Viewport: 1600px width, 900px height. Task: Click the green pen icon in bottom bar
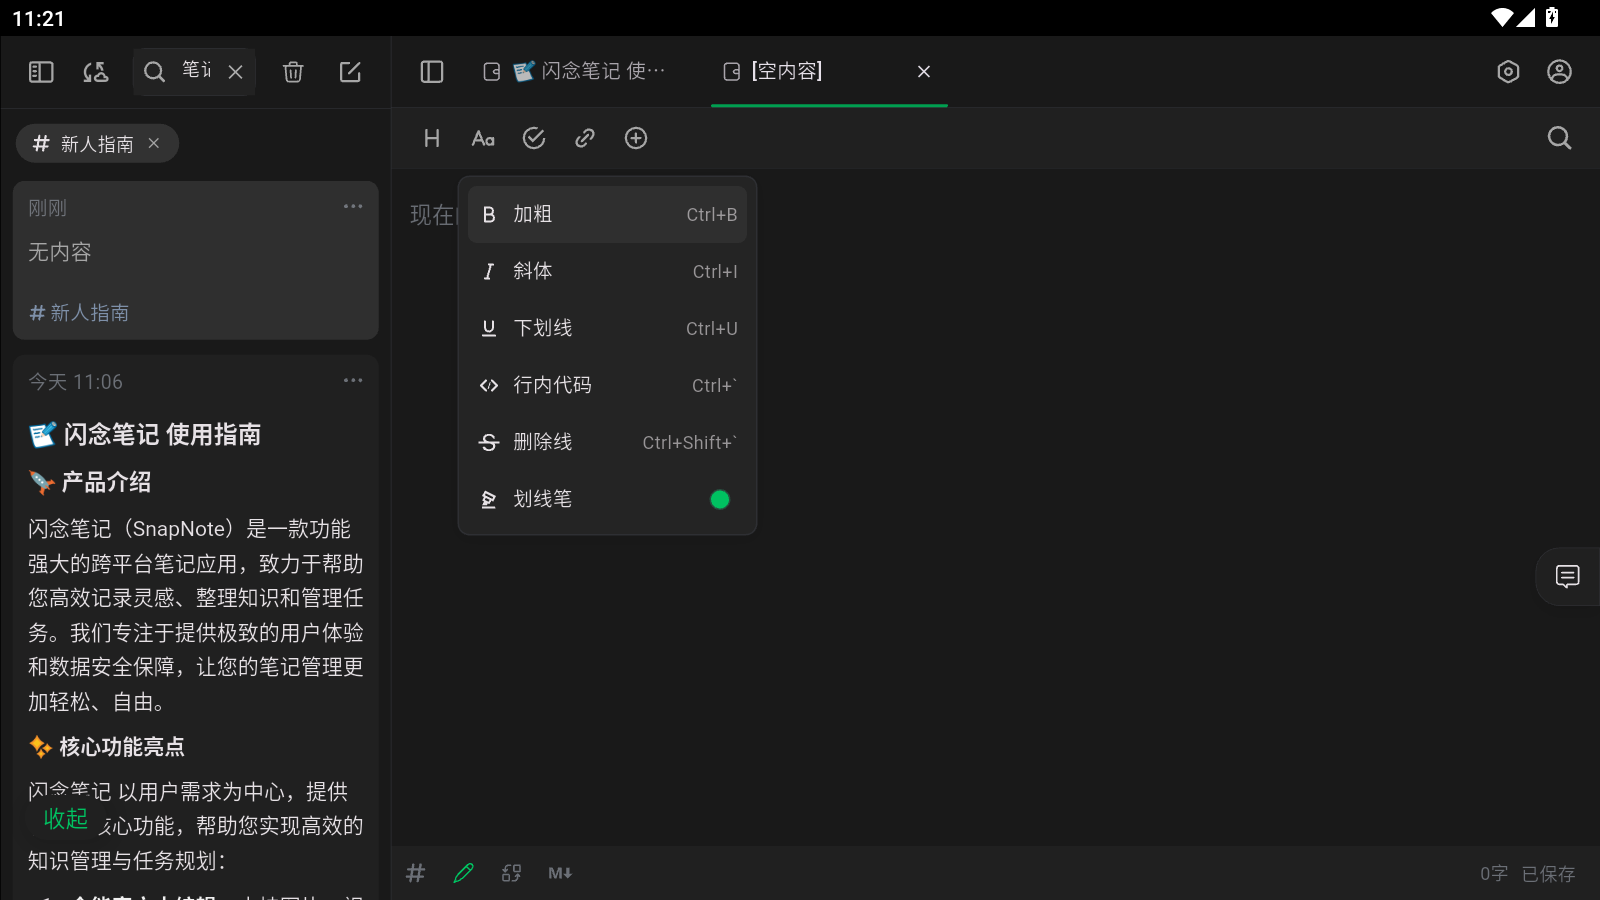click(x=463, y=872)
